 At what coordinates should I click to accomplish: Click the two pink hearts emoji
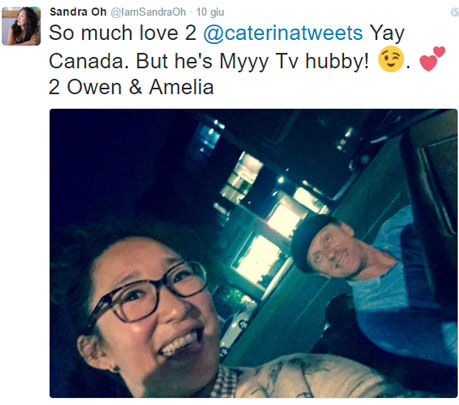(432, 59)
